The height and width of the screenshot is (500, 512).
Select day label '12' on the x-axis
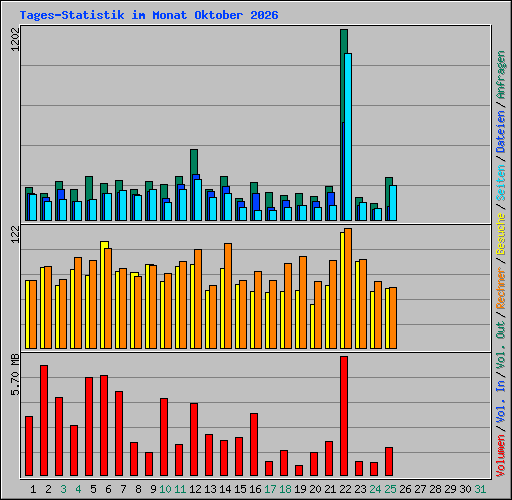[x=195, y=489]
